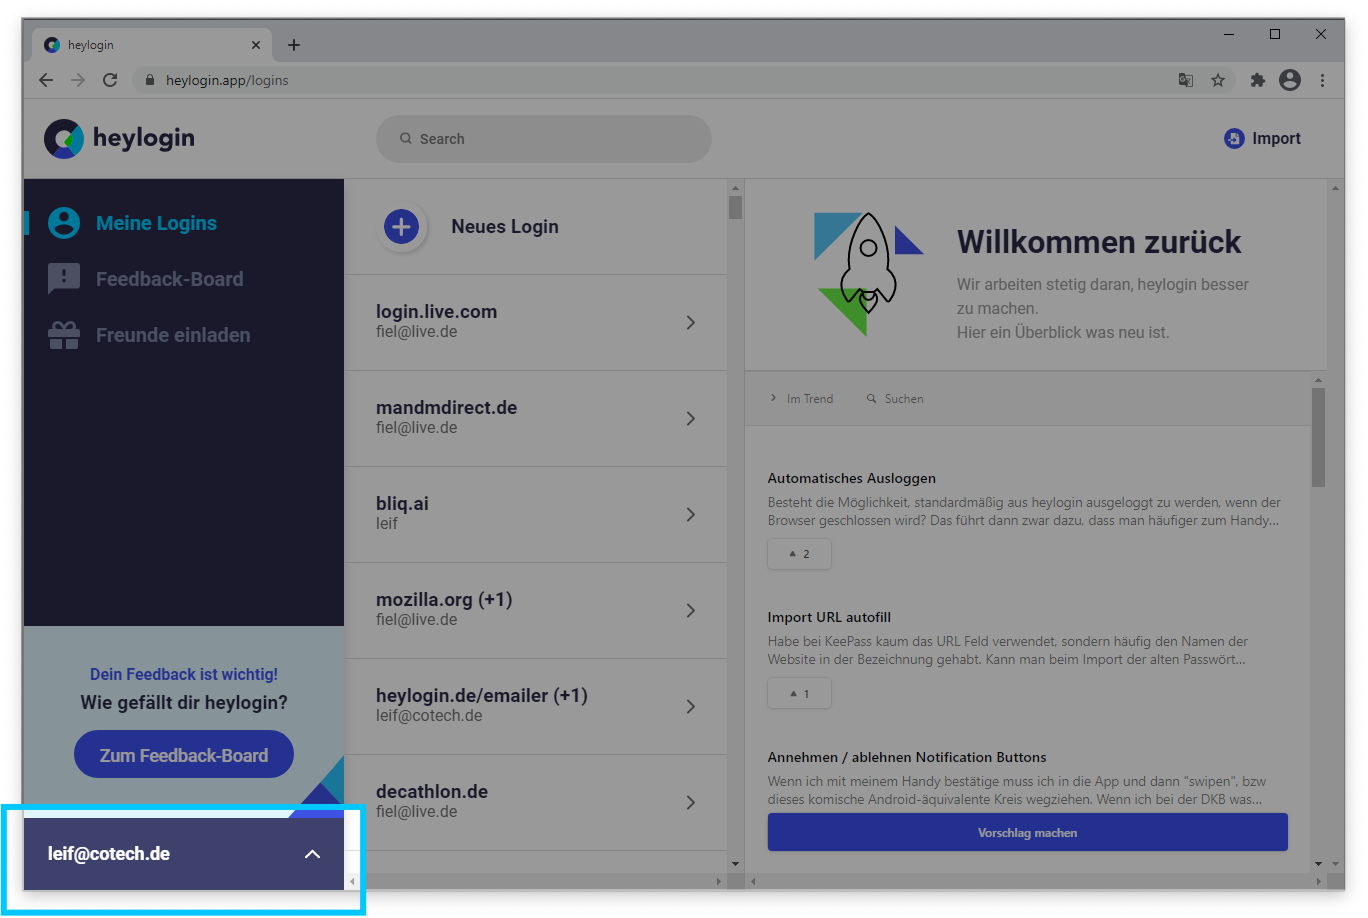This screenshot has width=1368, height=918.
Task: Open bliq.ai entry chevron
Action: (691, 514)
